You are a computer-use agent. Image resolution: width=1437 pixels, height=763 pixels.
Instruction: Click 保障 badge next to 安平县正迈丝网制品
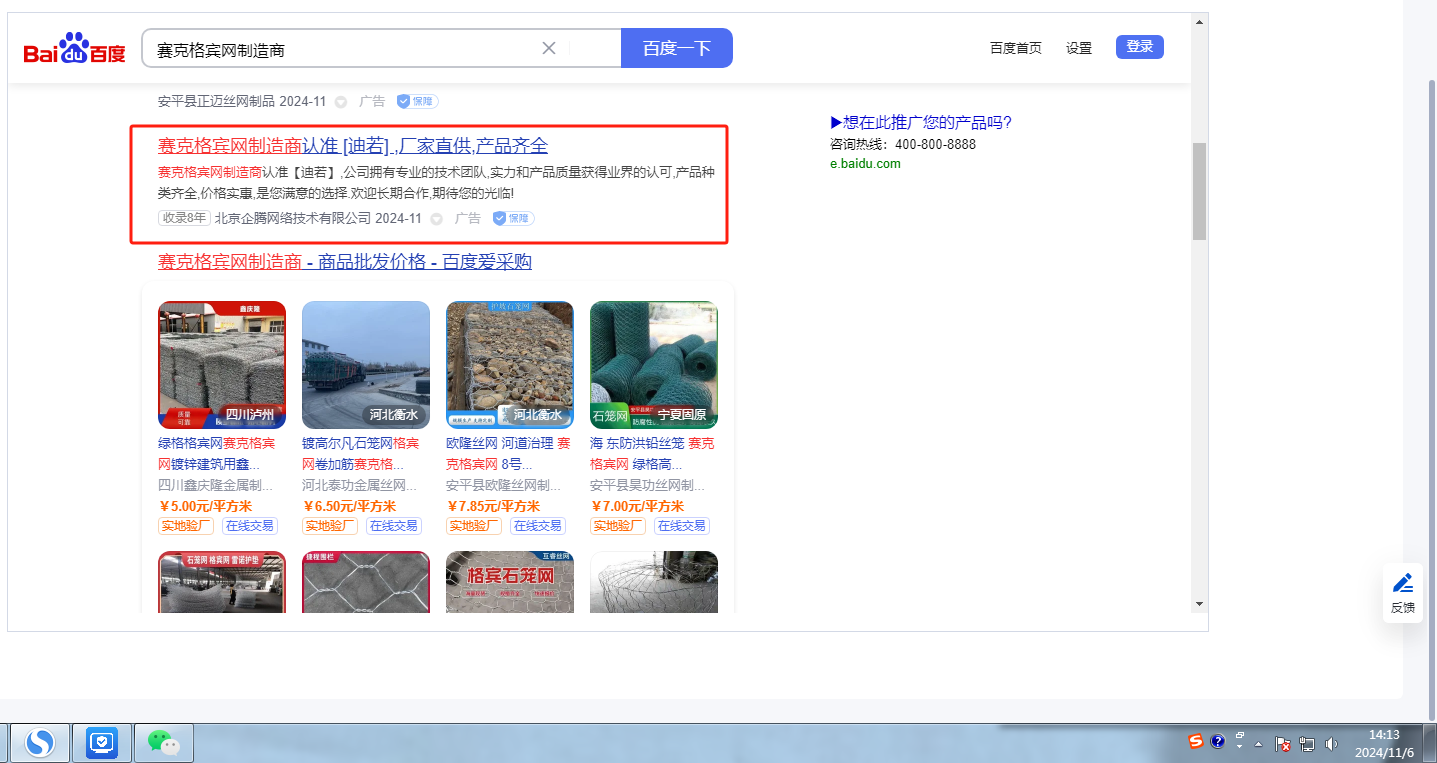pos(417,101)
